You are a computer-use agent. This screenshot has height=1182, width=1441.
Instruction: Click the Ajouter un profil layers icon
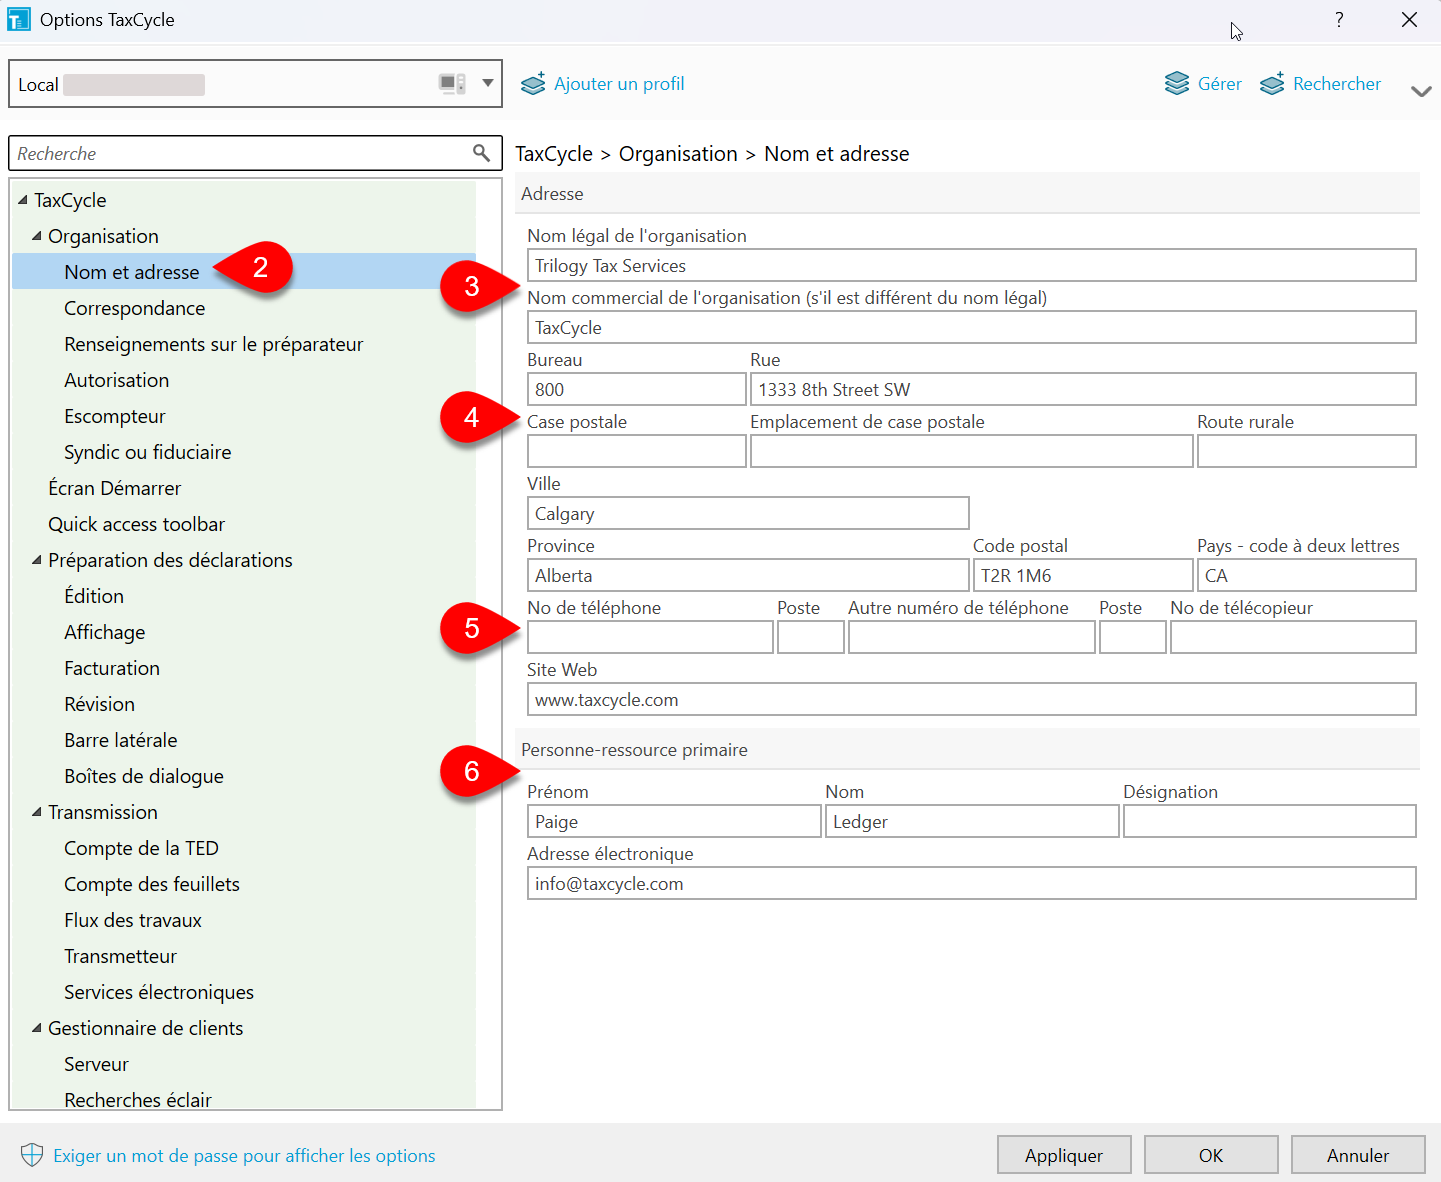click(x=533, y=83)
